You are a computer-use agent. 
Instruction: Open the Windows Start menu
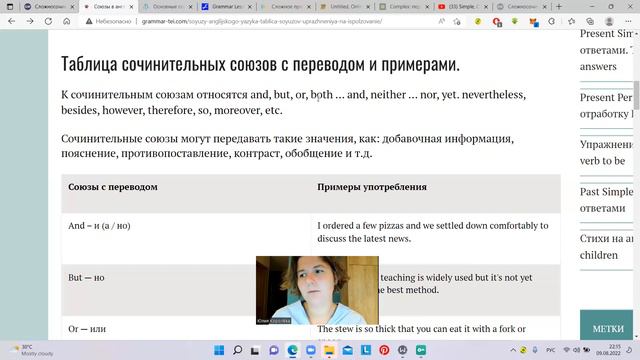coord(219,350)
